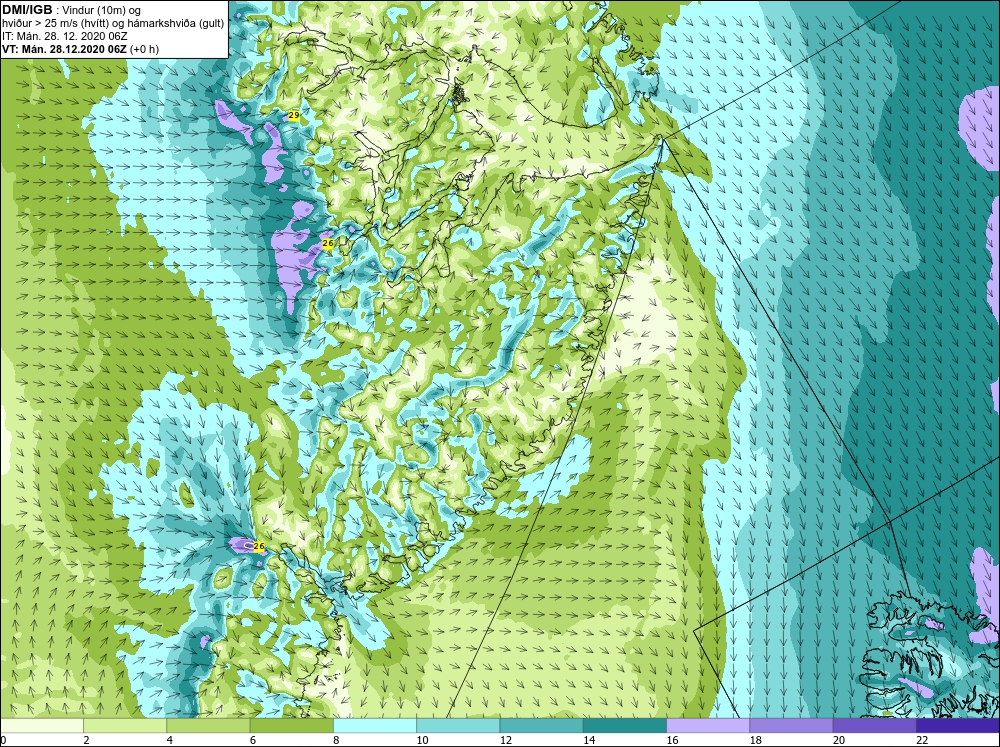Click the 2–4 m/s light yellow-green legend swatch

[125, 725]
